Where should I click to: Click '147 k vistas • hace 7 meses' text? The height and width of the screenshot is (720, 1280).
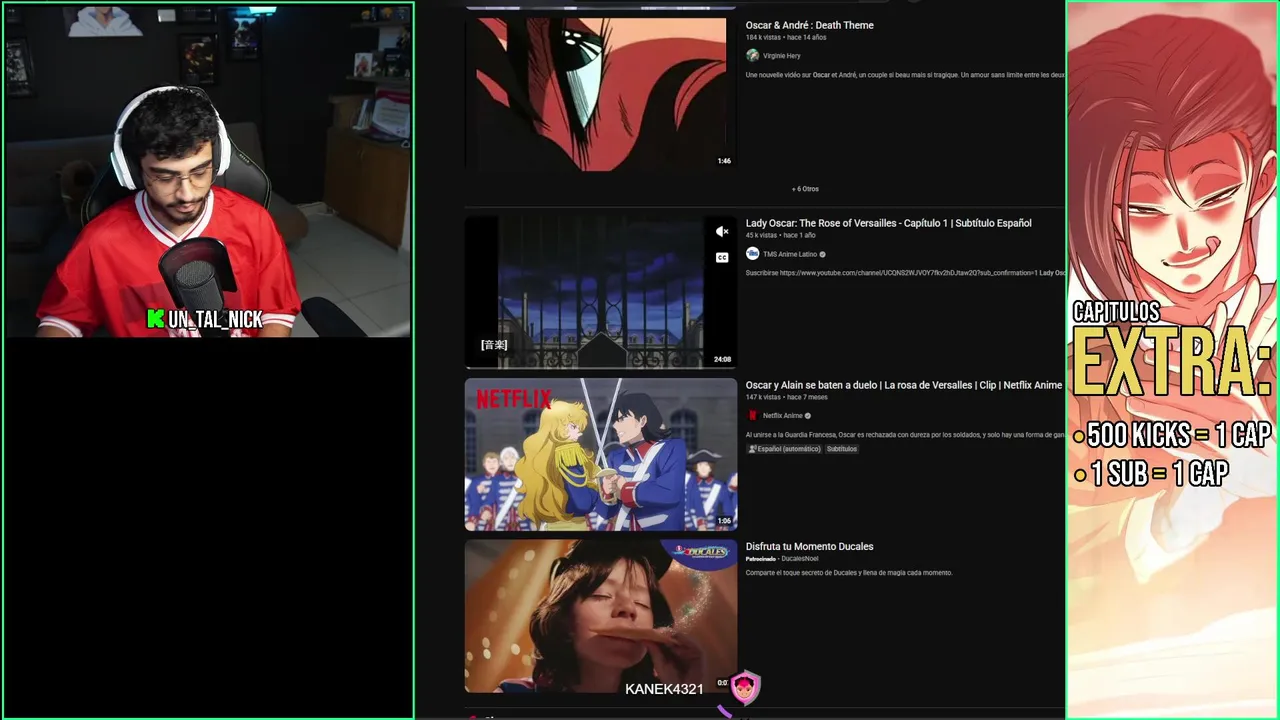(x=786, y=398)
